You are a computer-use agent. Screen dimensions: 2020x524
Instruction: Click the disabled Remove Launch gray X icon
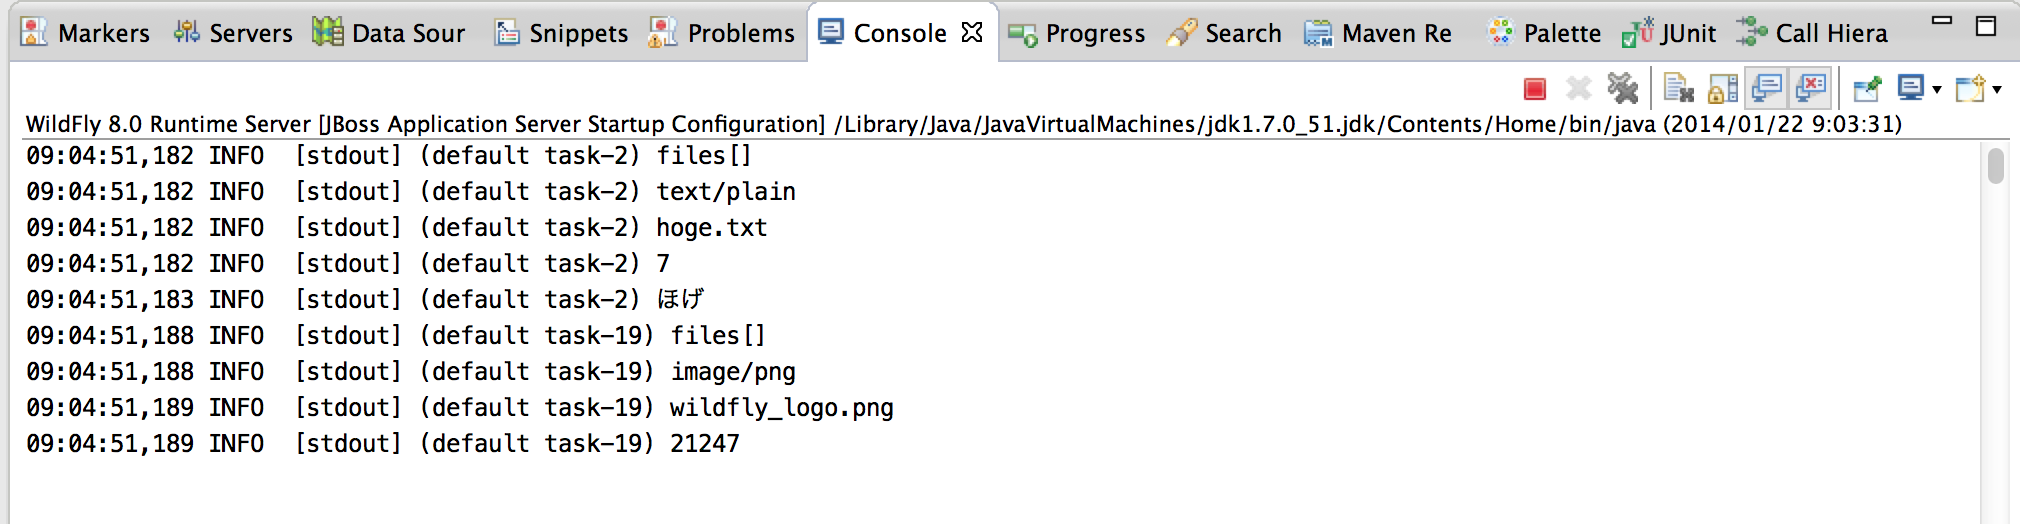(1578, 89)
